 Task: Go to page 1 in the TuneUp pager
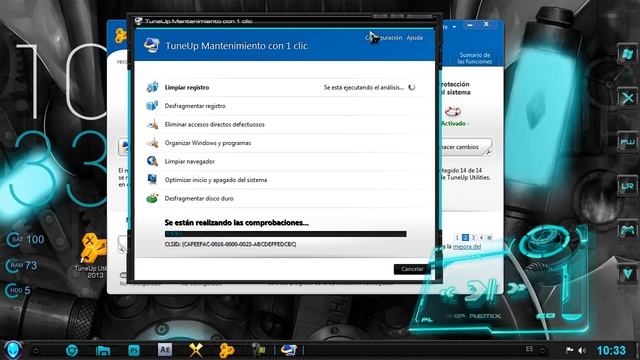(x=457, y=238)
